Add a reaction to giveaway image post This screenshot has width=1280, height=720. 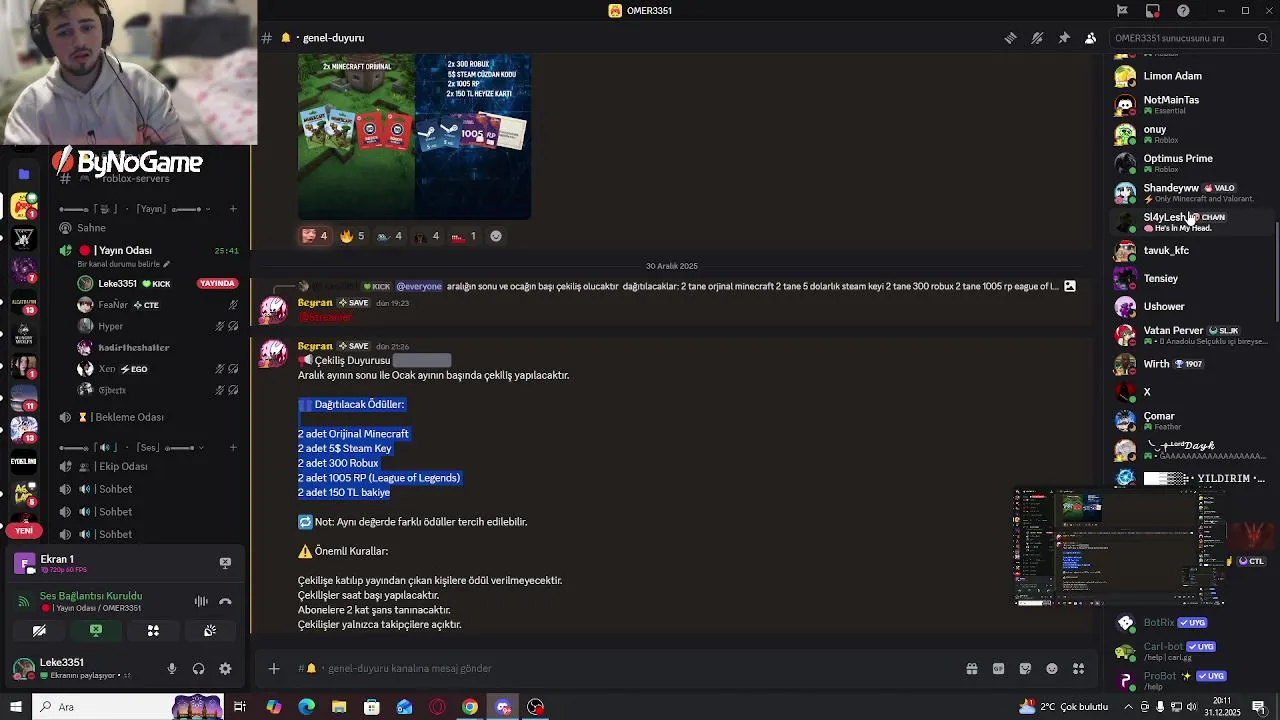tap(496, 236)
